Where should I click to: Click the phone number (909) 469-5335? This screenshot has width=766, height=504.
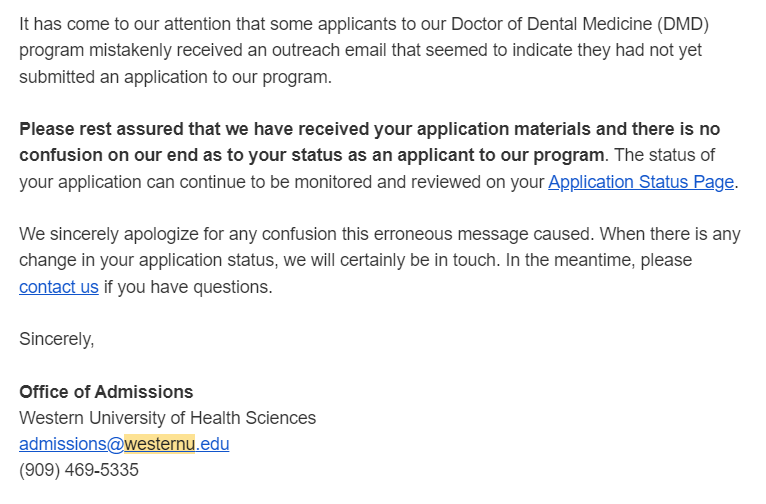click(79, 470)
